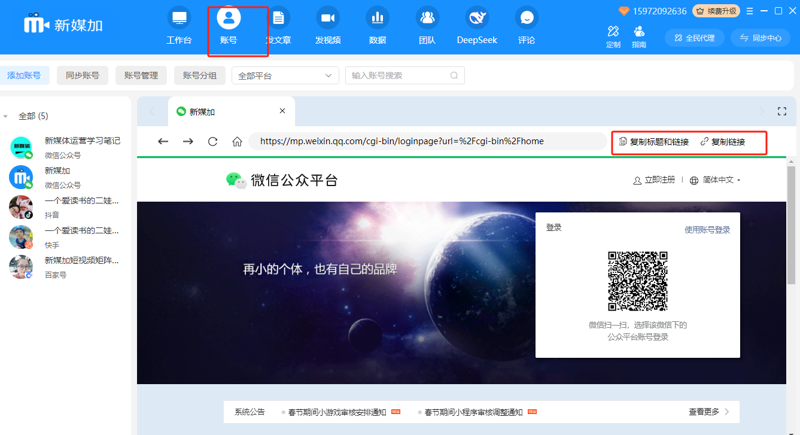The image size is (800, 435).
Task: Select the 新媒加 微信公众号 account
Action: click(x=65, y=177)
